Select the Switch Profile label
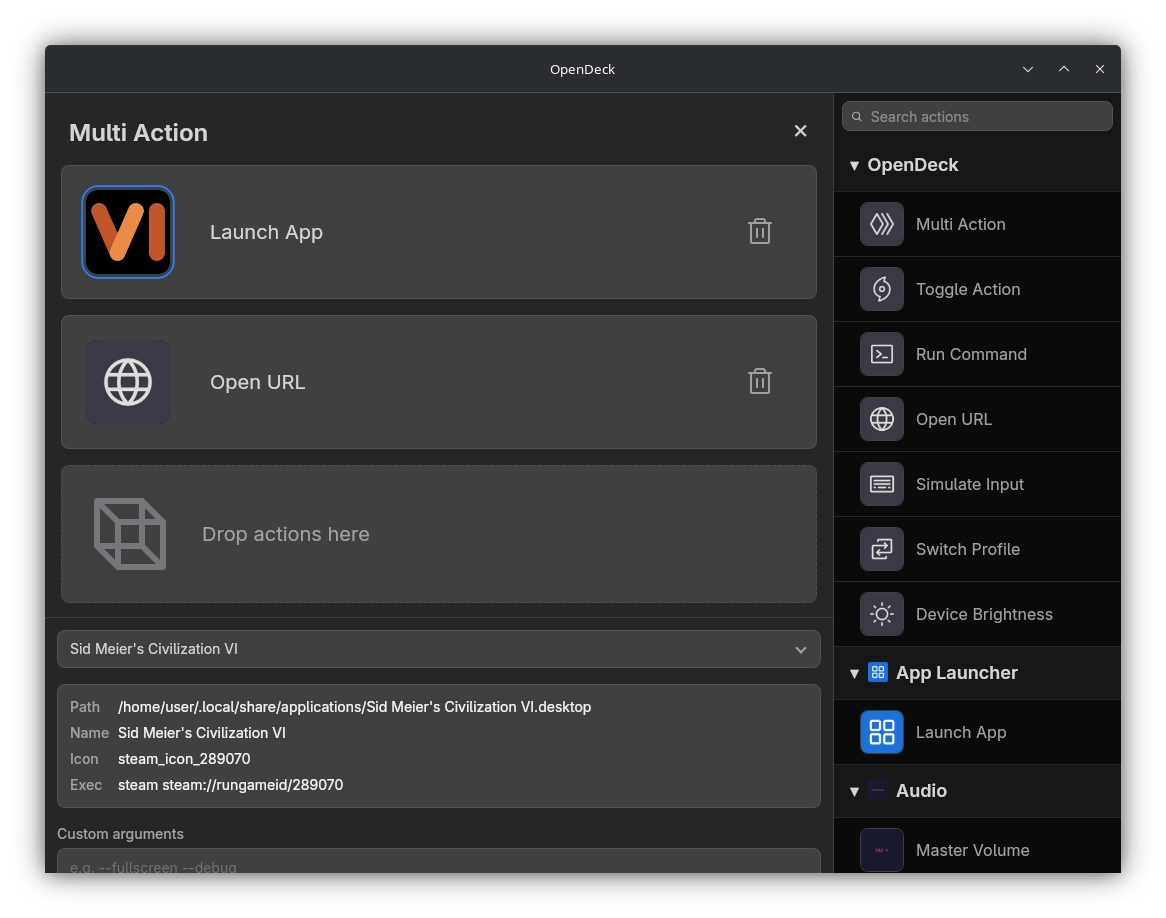The width and height of the screenshot is (1166, 918). point(967,549)
